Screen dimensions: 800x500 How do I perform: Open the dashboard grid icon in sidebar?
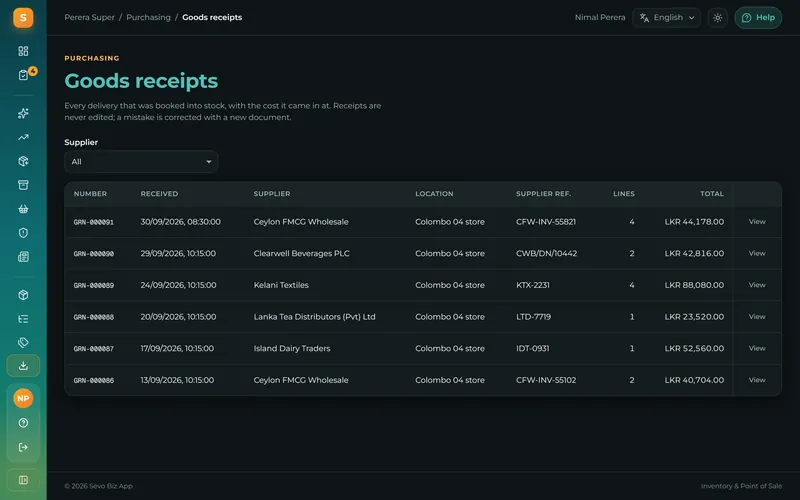tap(23, 51)
